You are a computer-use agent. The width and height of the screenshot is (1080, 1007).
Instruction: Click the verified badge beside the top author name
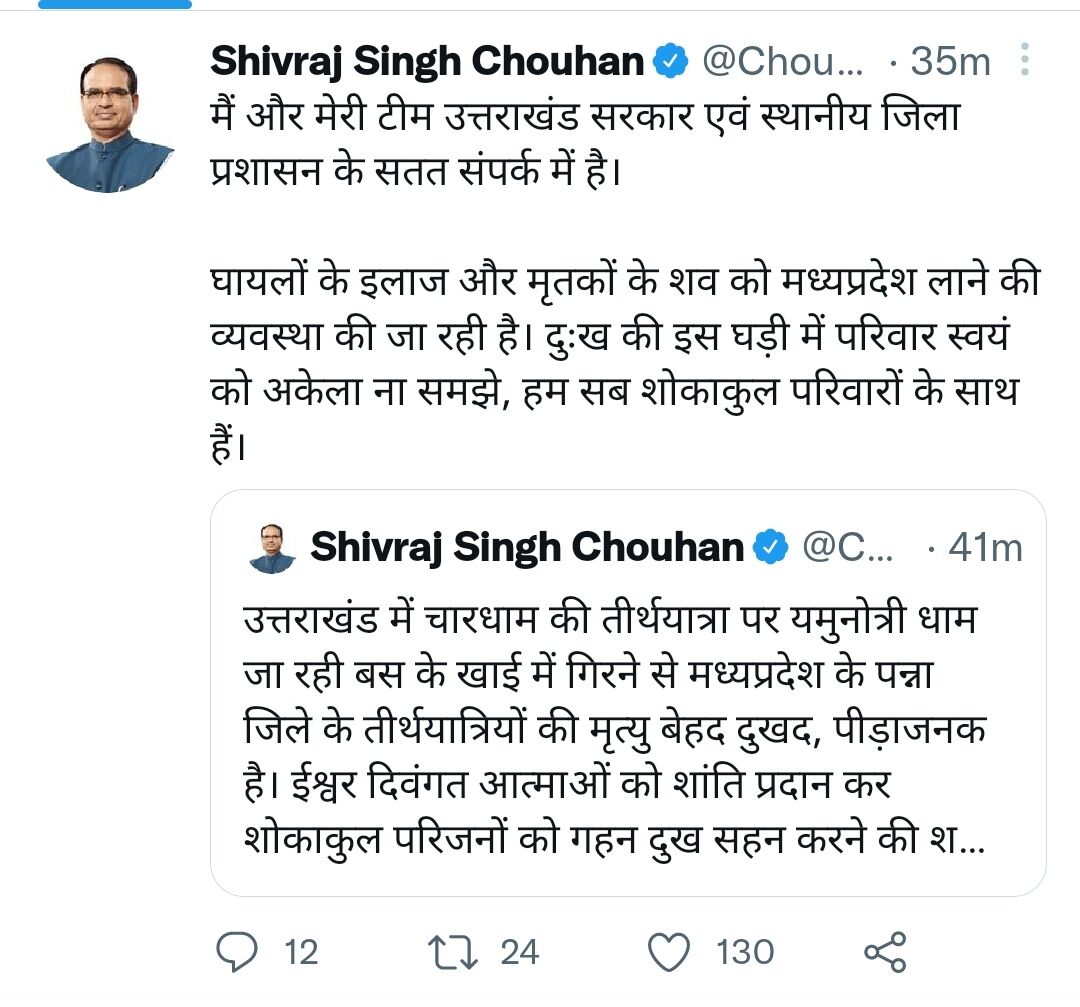(670, 62)
